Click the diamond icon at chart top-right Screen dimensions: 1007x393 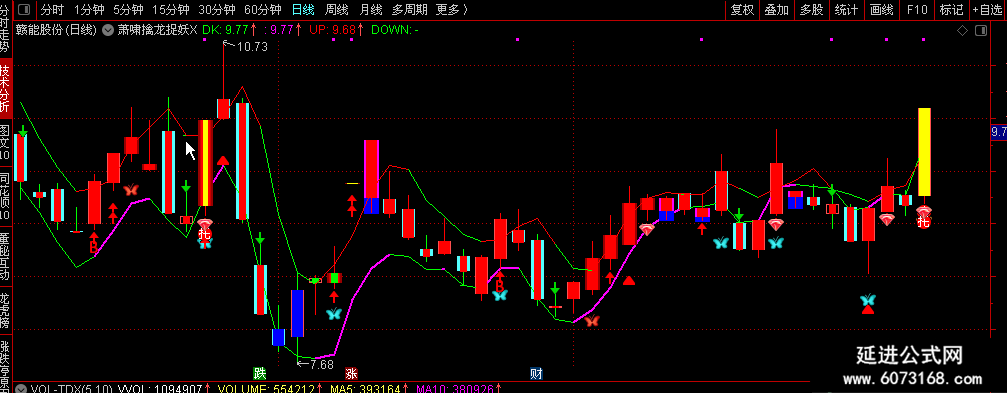coord(962,30)
